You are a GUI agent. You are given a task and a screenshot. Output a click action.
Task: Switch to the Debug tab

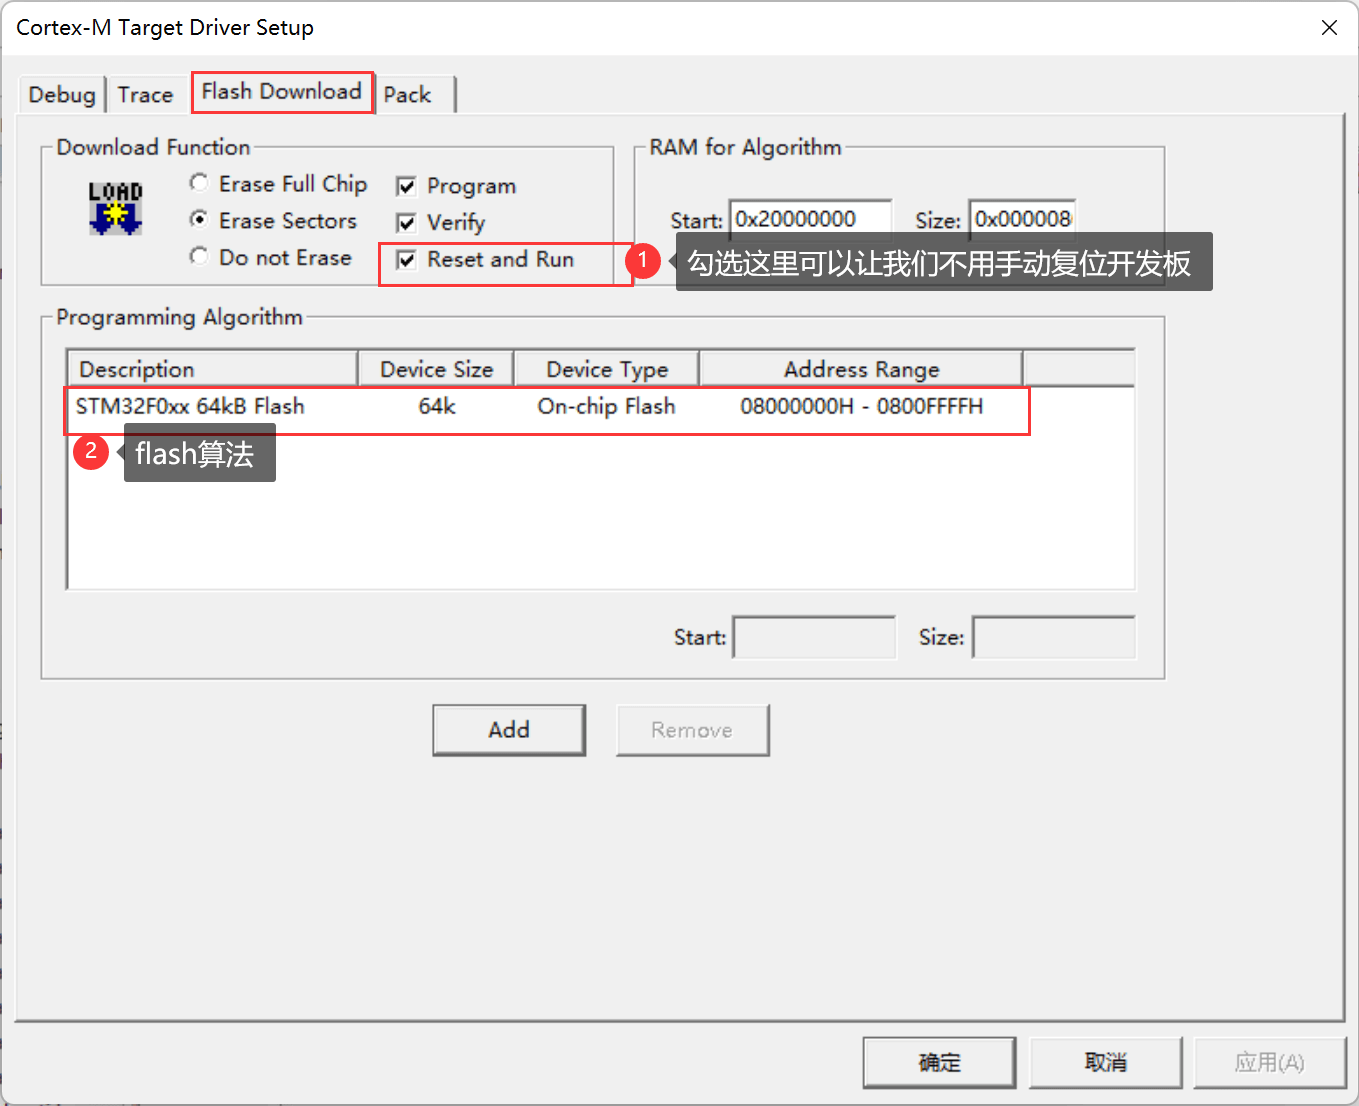pyautogui.click(x=62, y=95)
